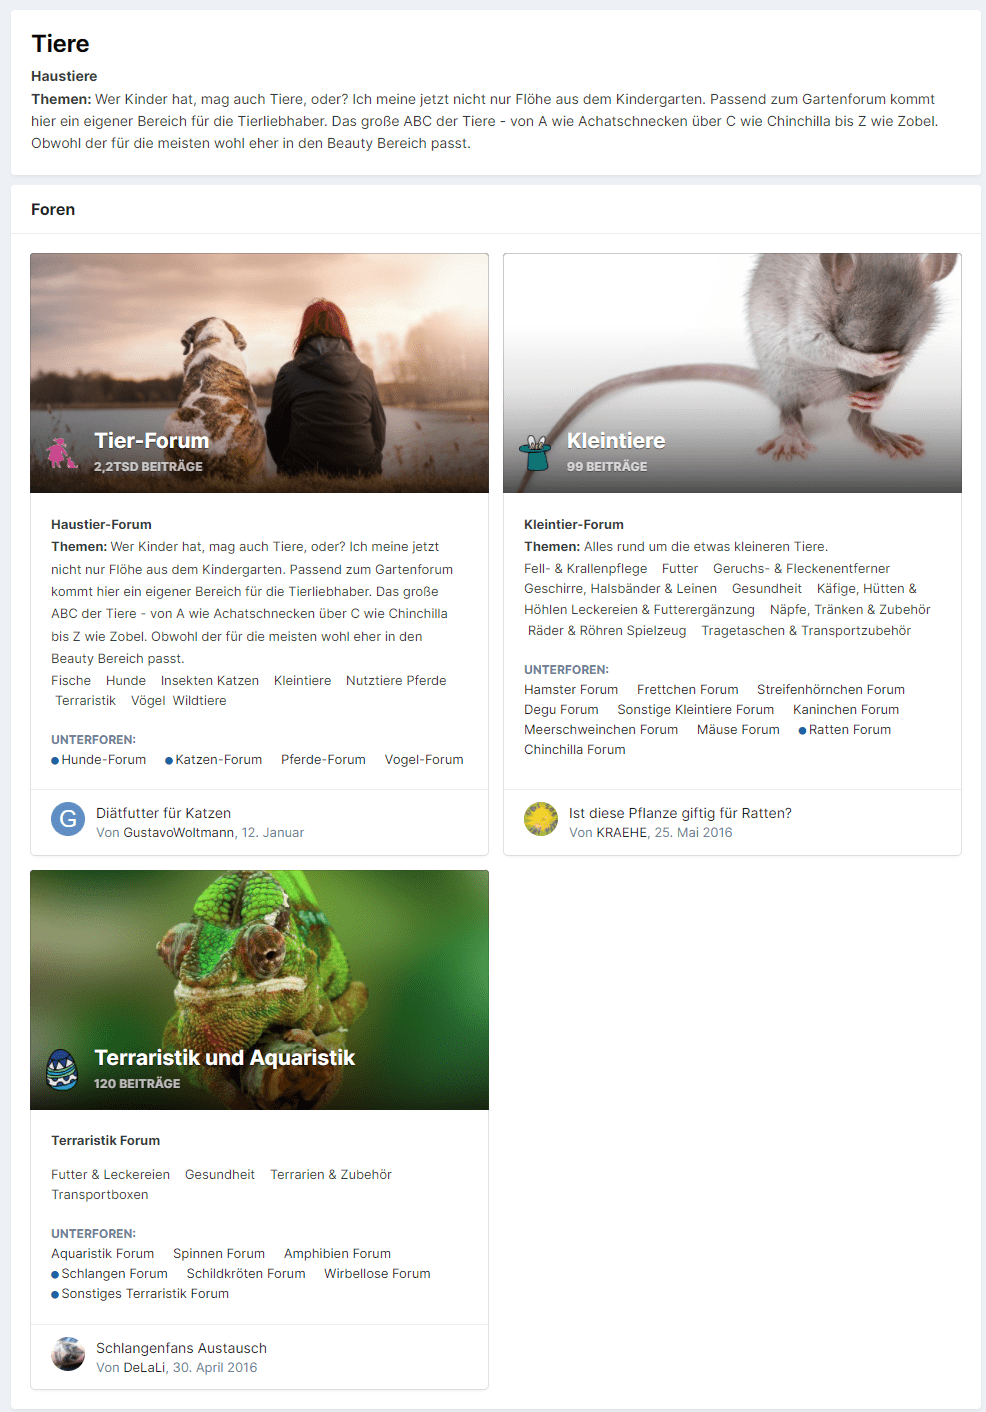Click the mouse header image of Kleintiere
This screenshot has height=1412, width=986.
tap(732, 372)
